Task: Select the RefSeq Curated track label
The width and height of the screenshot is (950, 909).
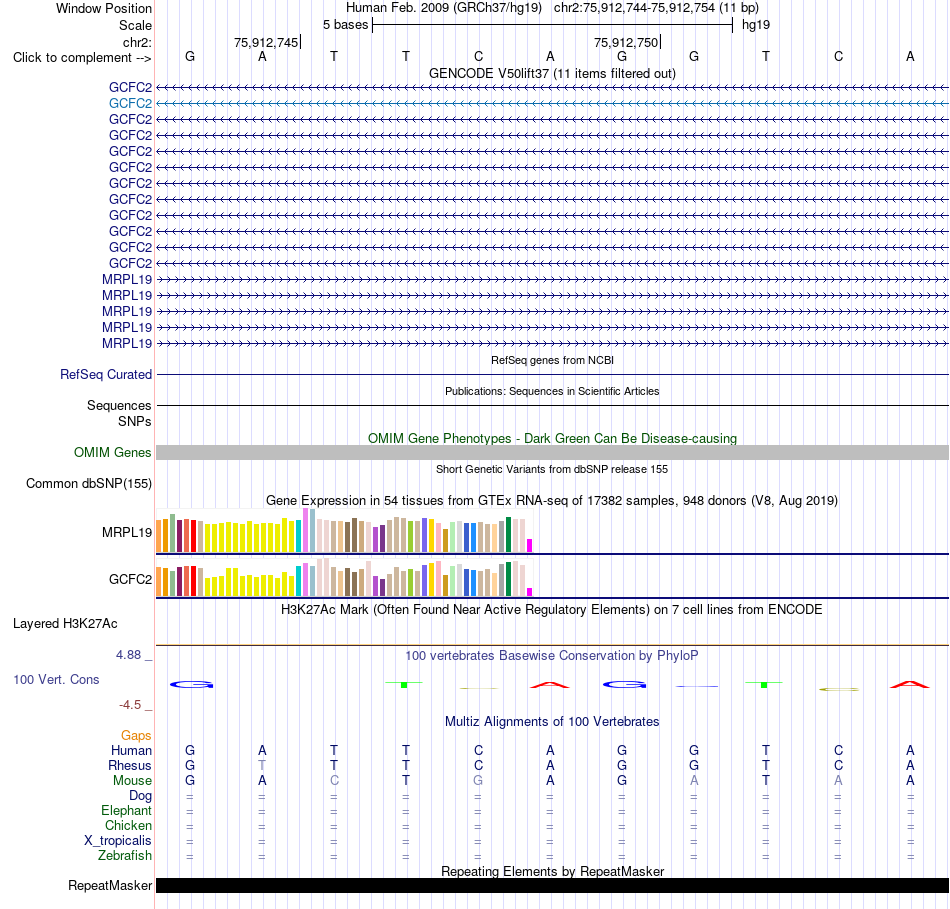Action: click(106, 375)
